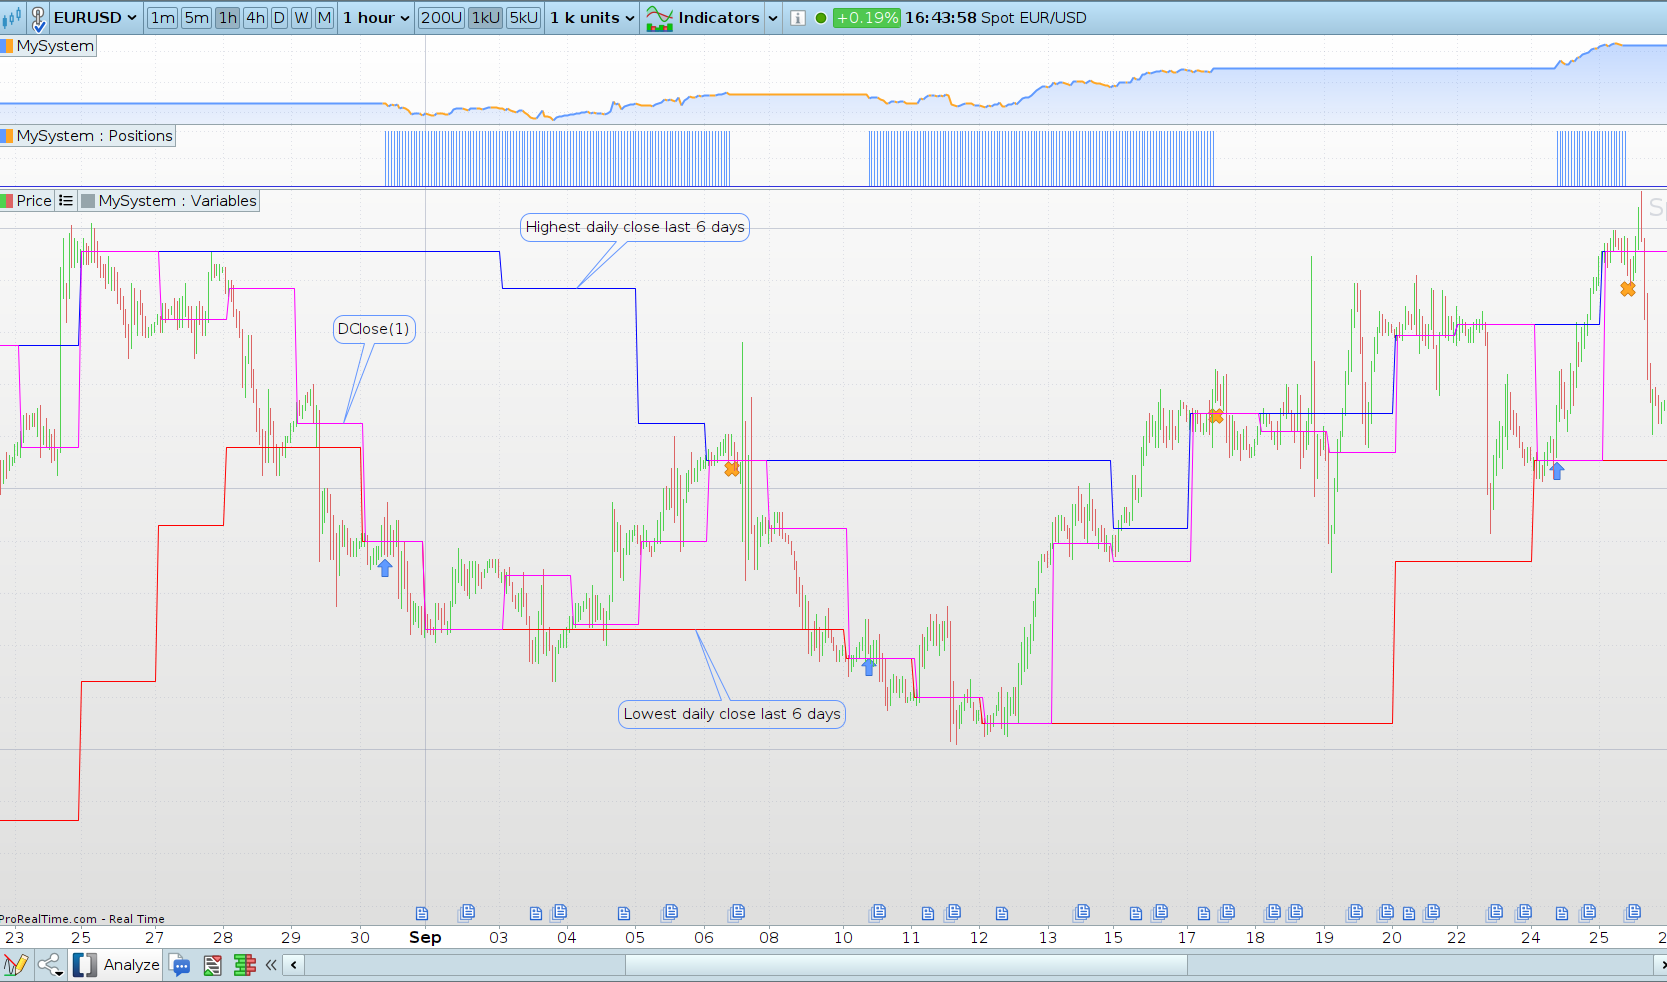
Task: Click the candlestick chart style icon
Action: (x=12, y=18)
